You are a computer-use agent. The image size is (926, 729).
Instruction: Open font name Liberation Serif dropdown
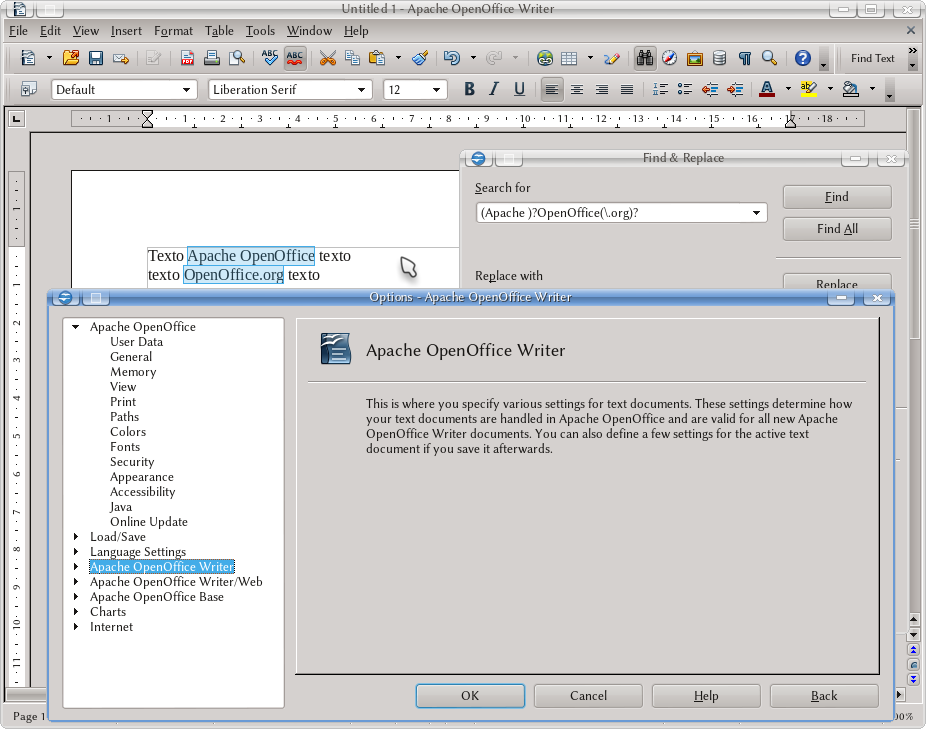point(361,90)
